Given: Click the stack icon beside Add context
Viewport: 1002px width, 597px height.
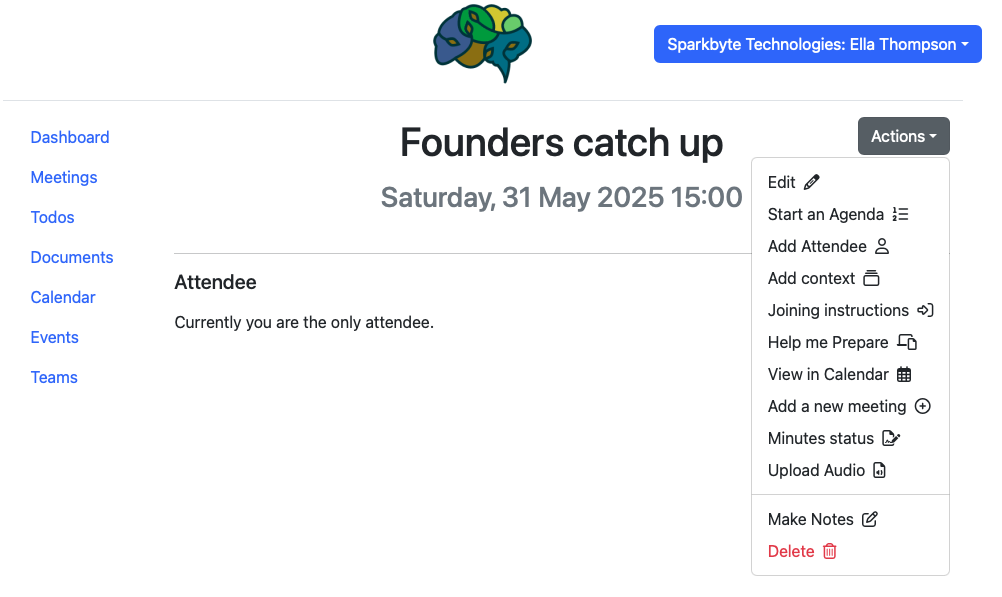Looking at the screenshot, I should [871, 278].
